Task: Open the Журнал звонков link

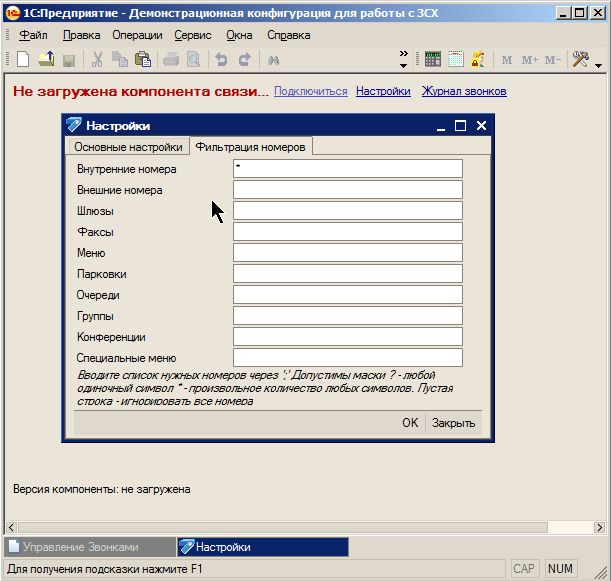Action: point(463,91)
